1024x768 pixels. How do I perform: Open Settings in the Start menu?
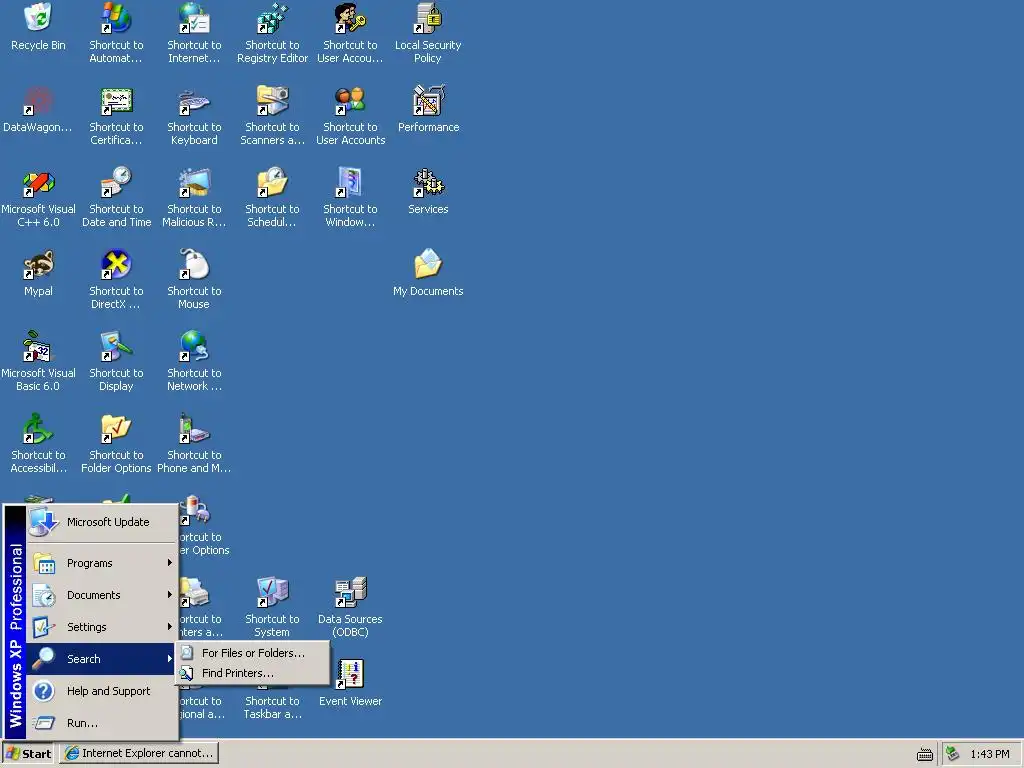[103, 627]
